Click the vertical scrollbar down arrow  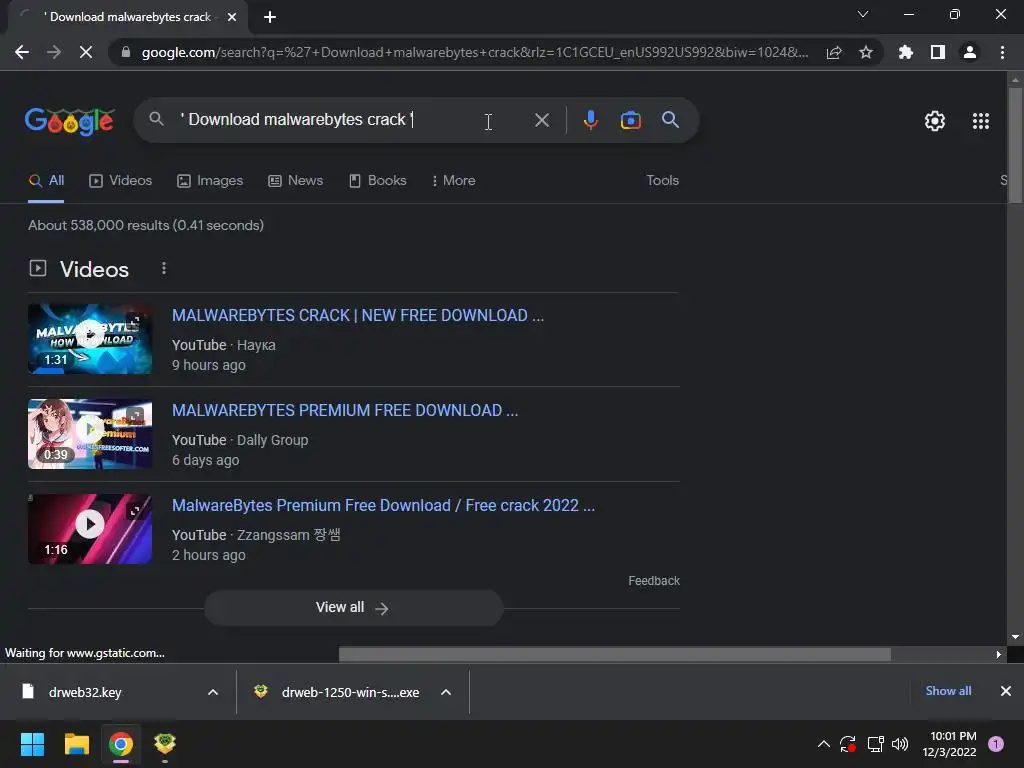[1015, 637]
